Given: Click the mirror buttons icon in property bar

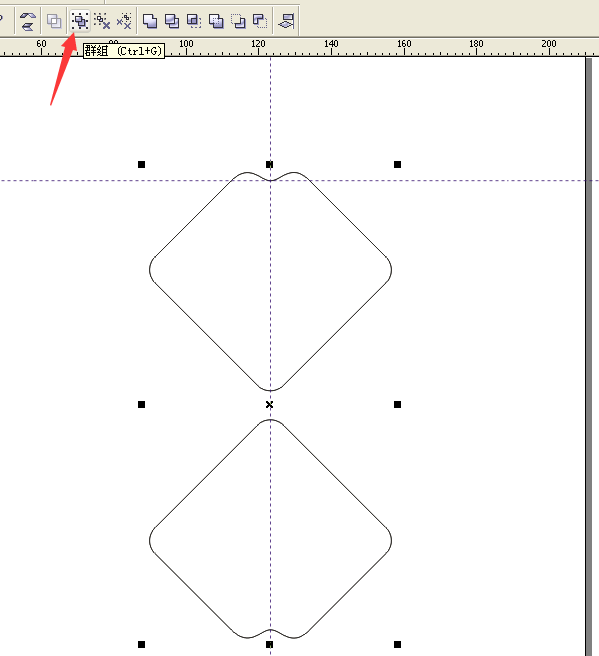Looking at the screenshot, I should pos(28,21).
